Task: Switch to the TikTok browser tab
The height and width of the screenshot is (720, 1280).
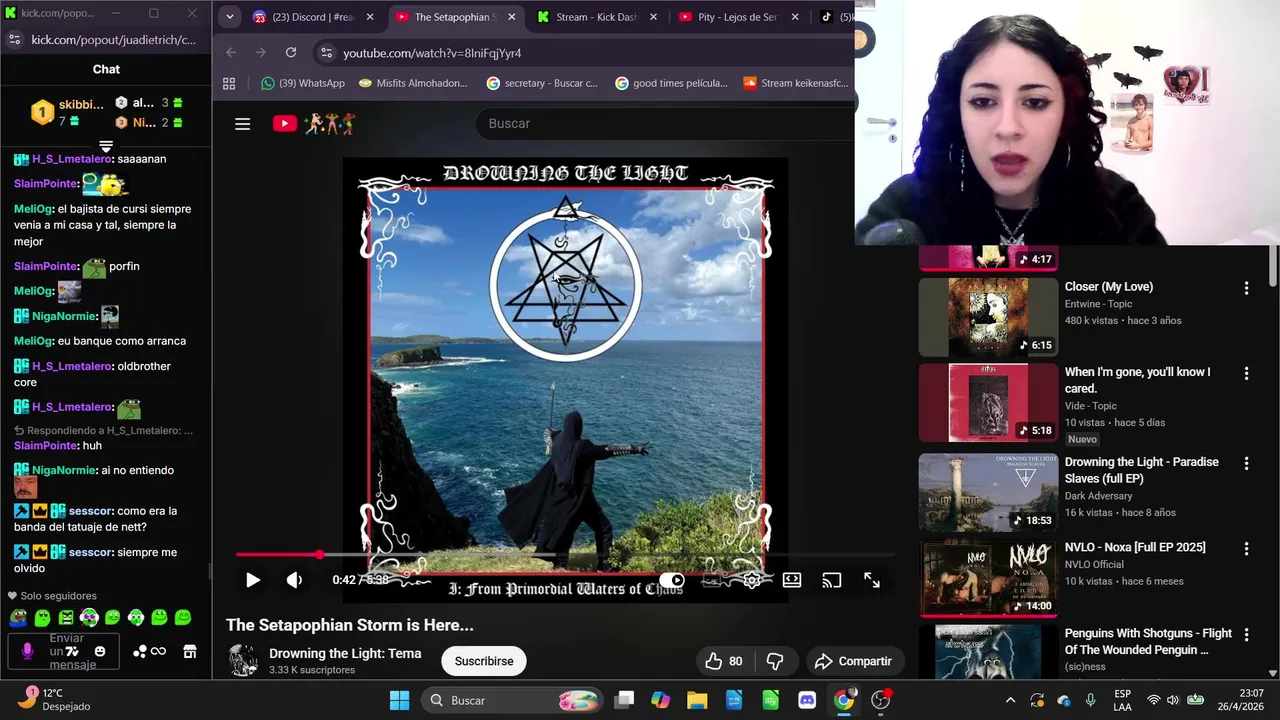Action: (834, 17)
